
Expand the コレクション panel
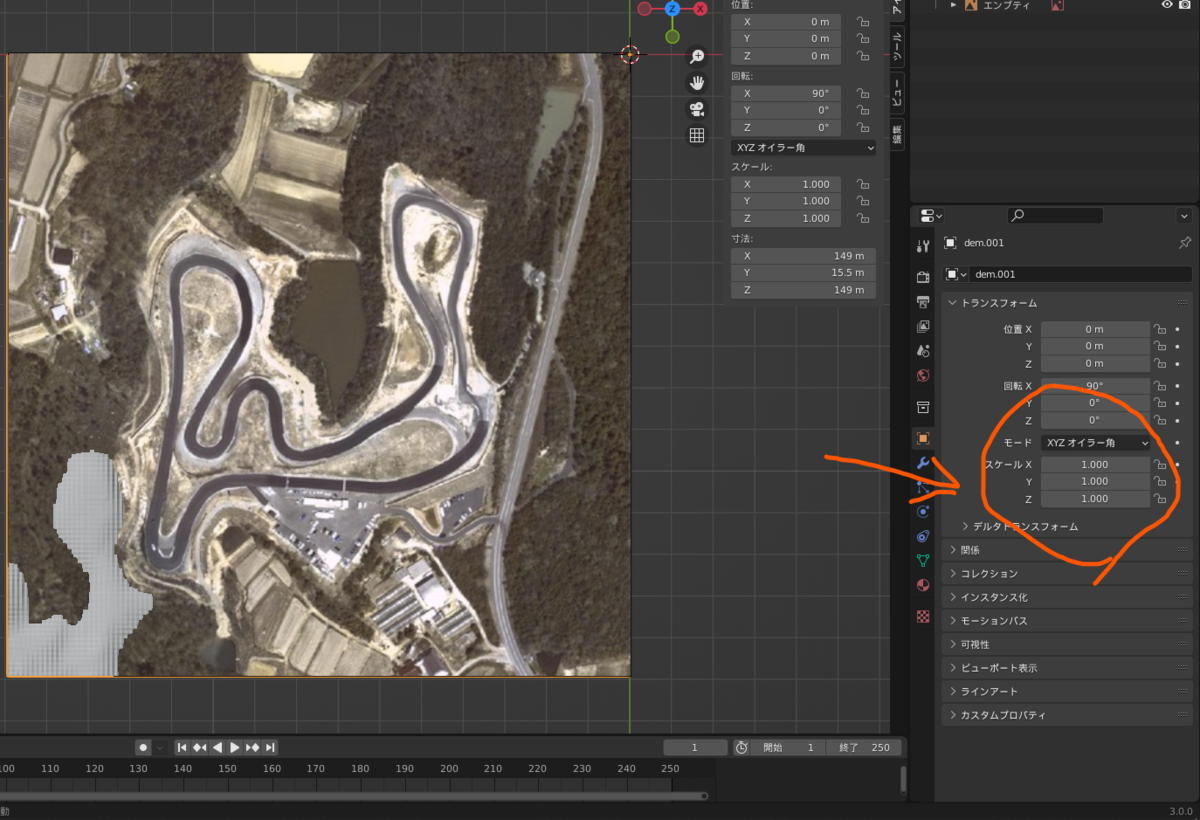952,573
